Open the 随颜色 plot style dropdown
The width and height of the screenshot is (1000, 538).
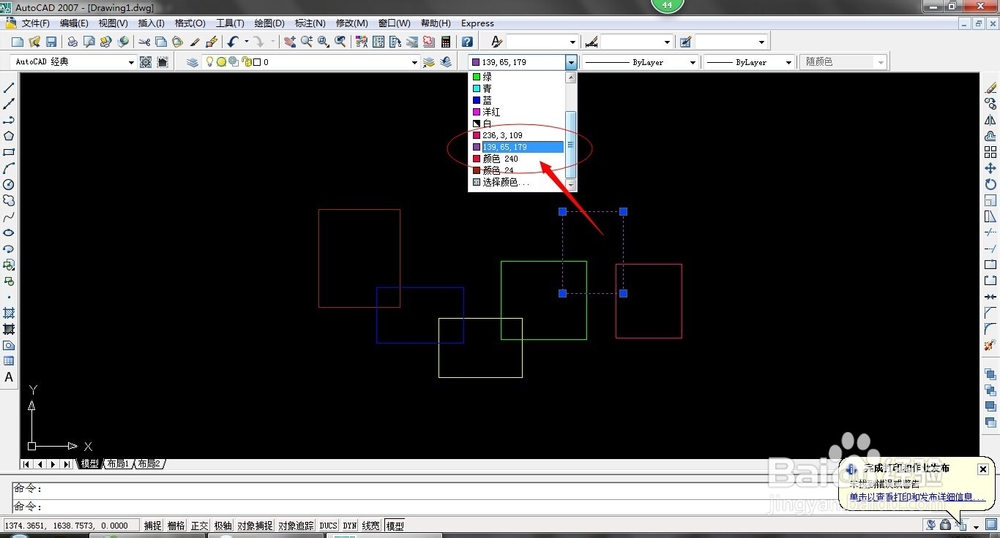pyautogui.click(x=881, y=62)
